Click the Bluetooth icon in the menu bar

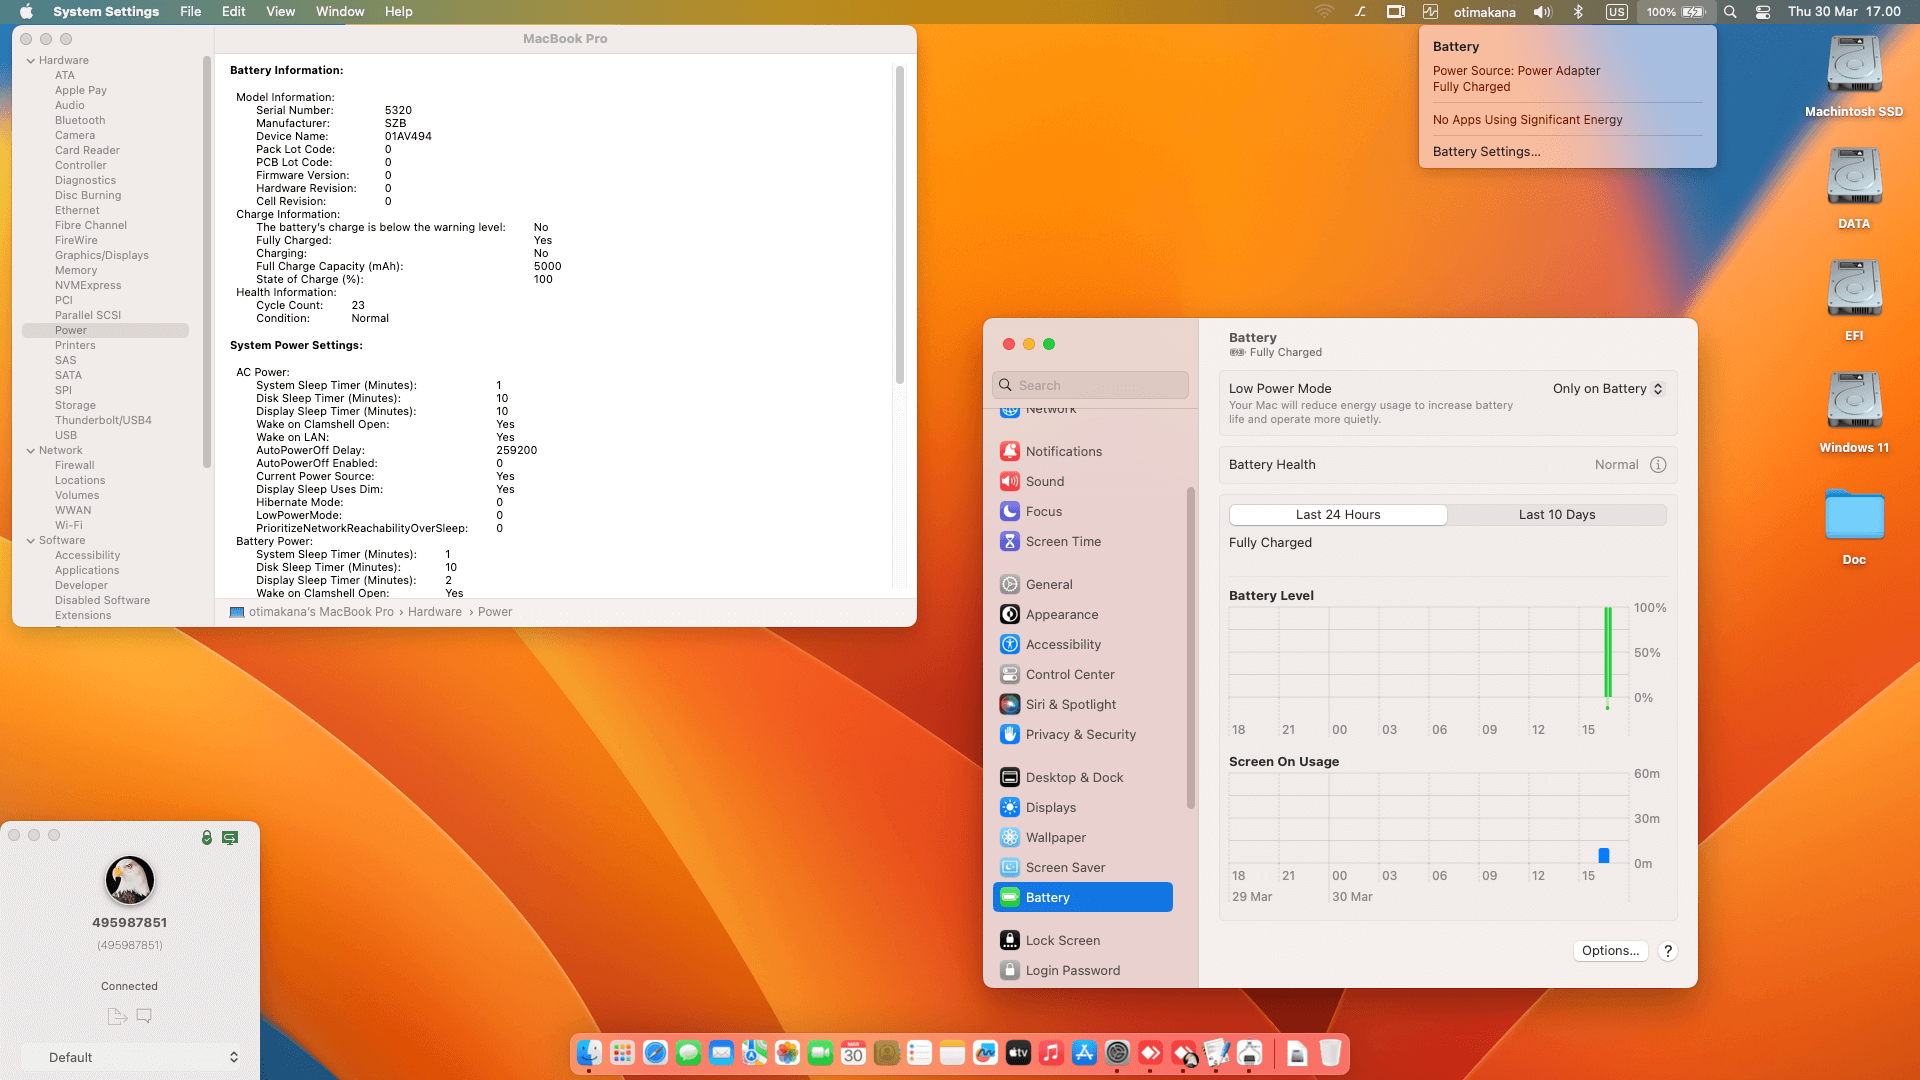pos(1579,12)
